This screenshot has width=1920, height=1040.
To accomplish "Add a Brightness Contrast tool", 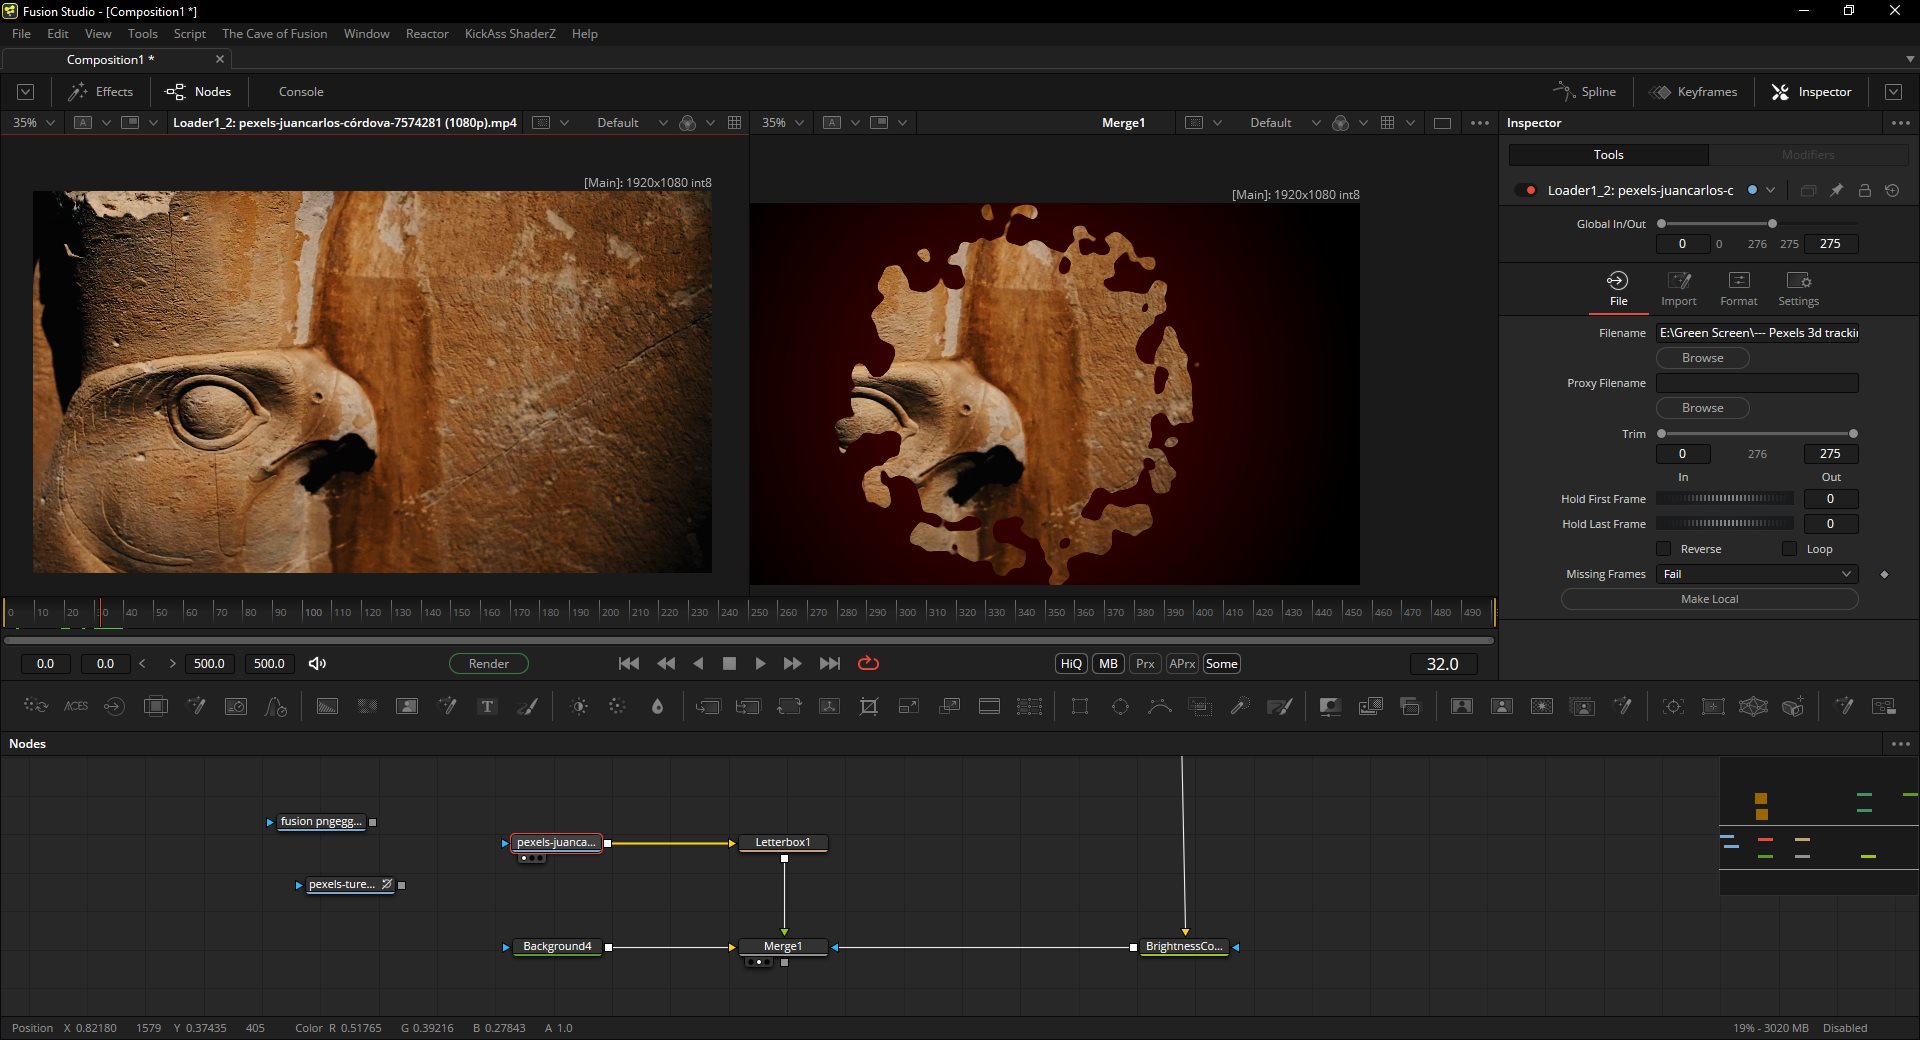I will (x=579, y=706).
